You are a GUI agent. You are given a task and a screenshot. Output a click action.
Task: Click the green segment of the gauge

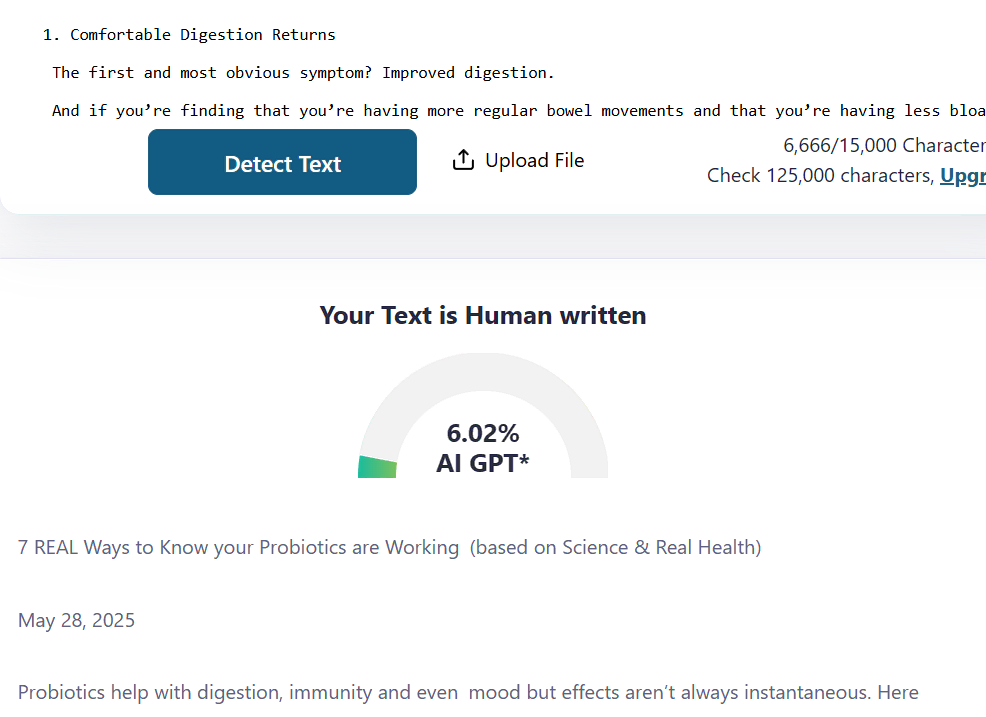[377, 467]
